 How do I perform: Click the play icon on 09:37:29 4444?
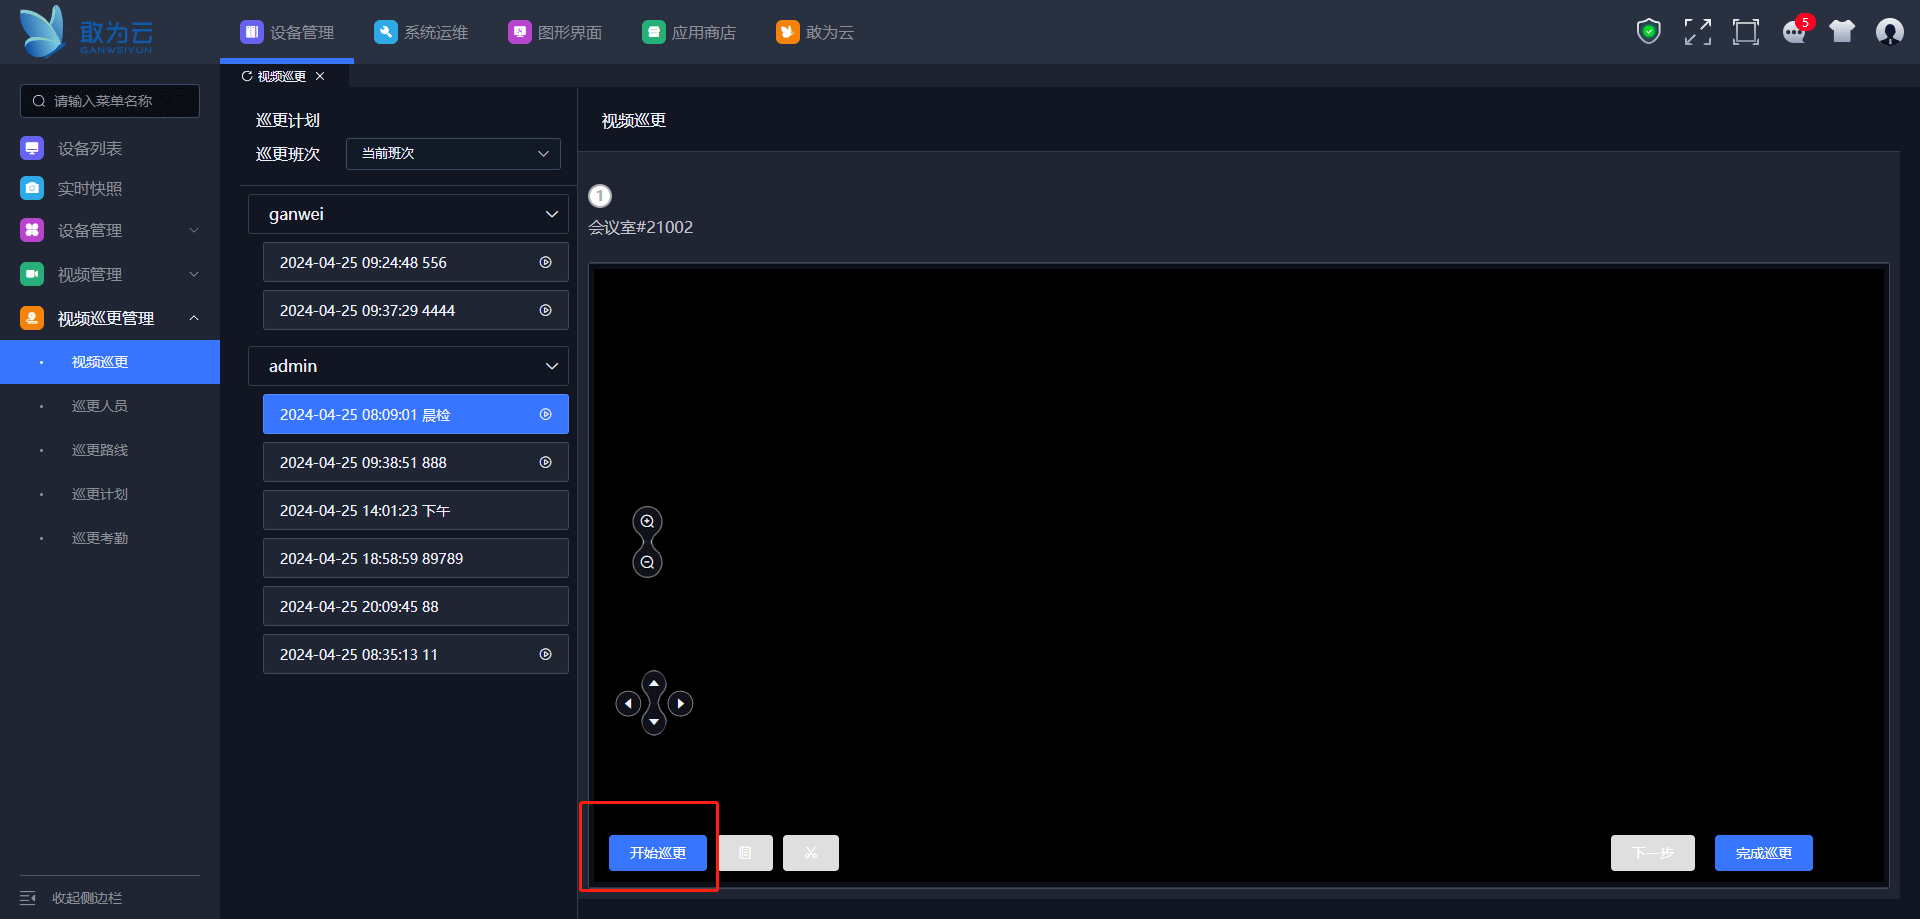coord(546,310)
